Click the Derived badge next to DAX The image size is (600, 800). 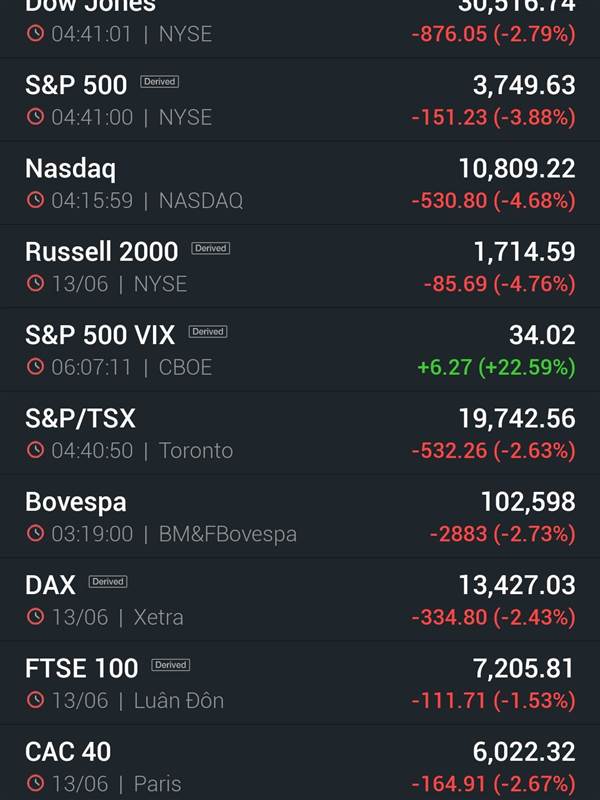(x=108, y=581)
